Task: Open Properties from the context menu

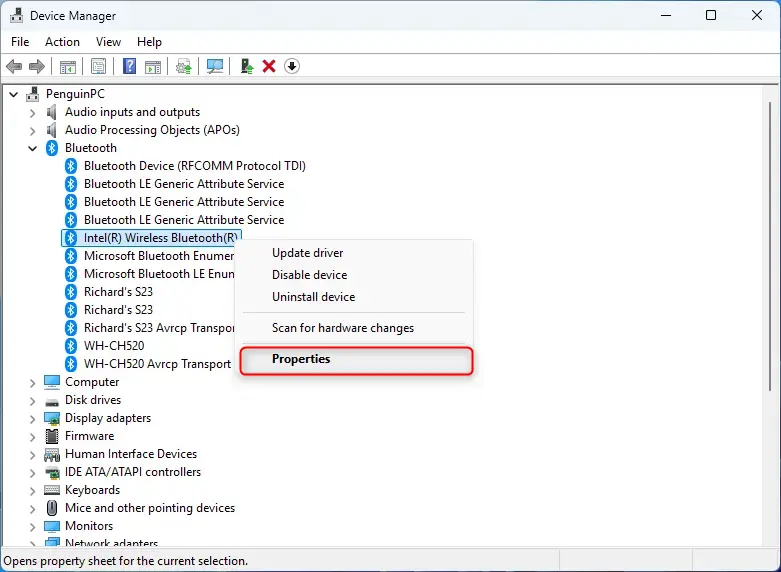Action: click(356, 360)
